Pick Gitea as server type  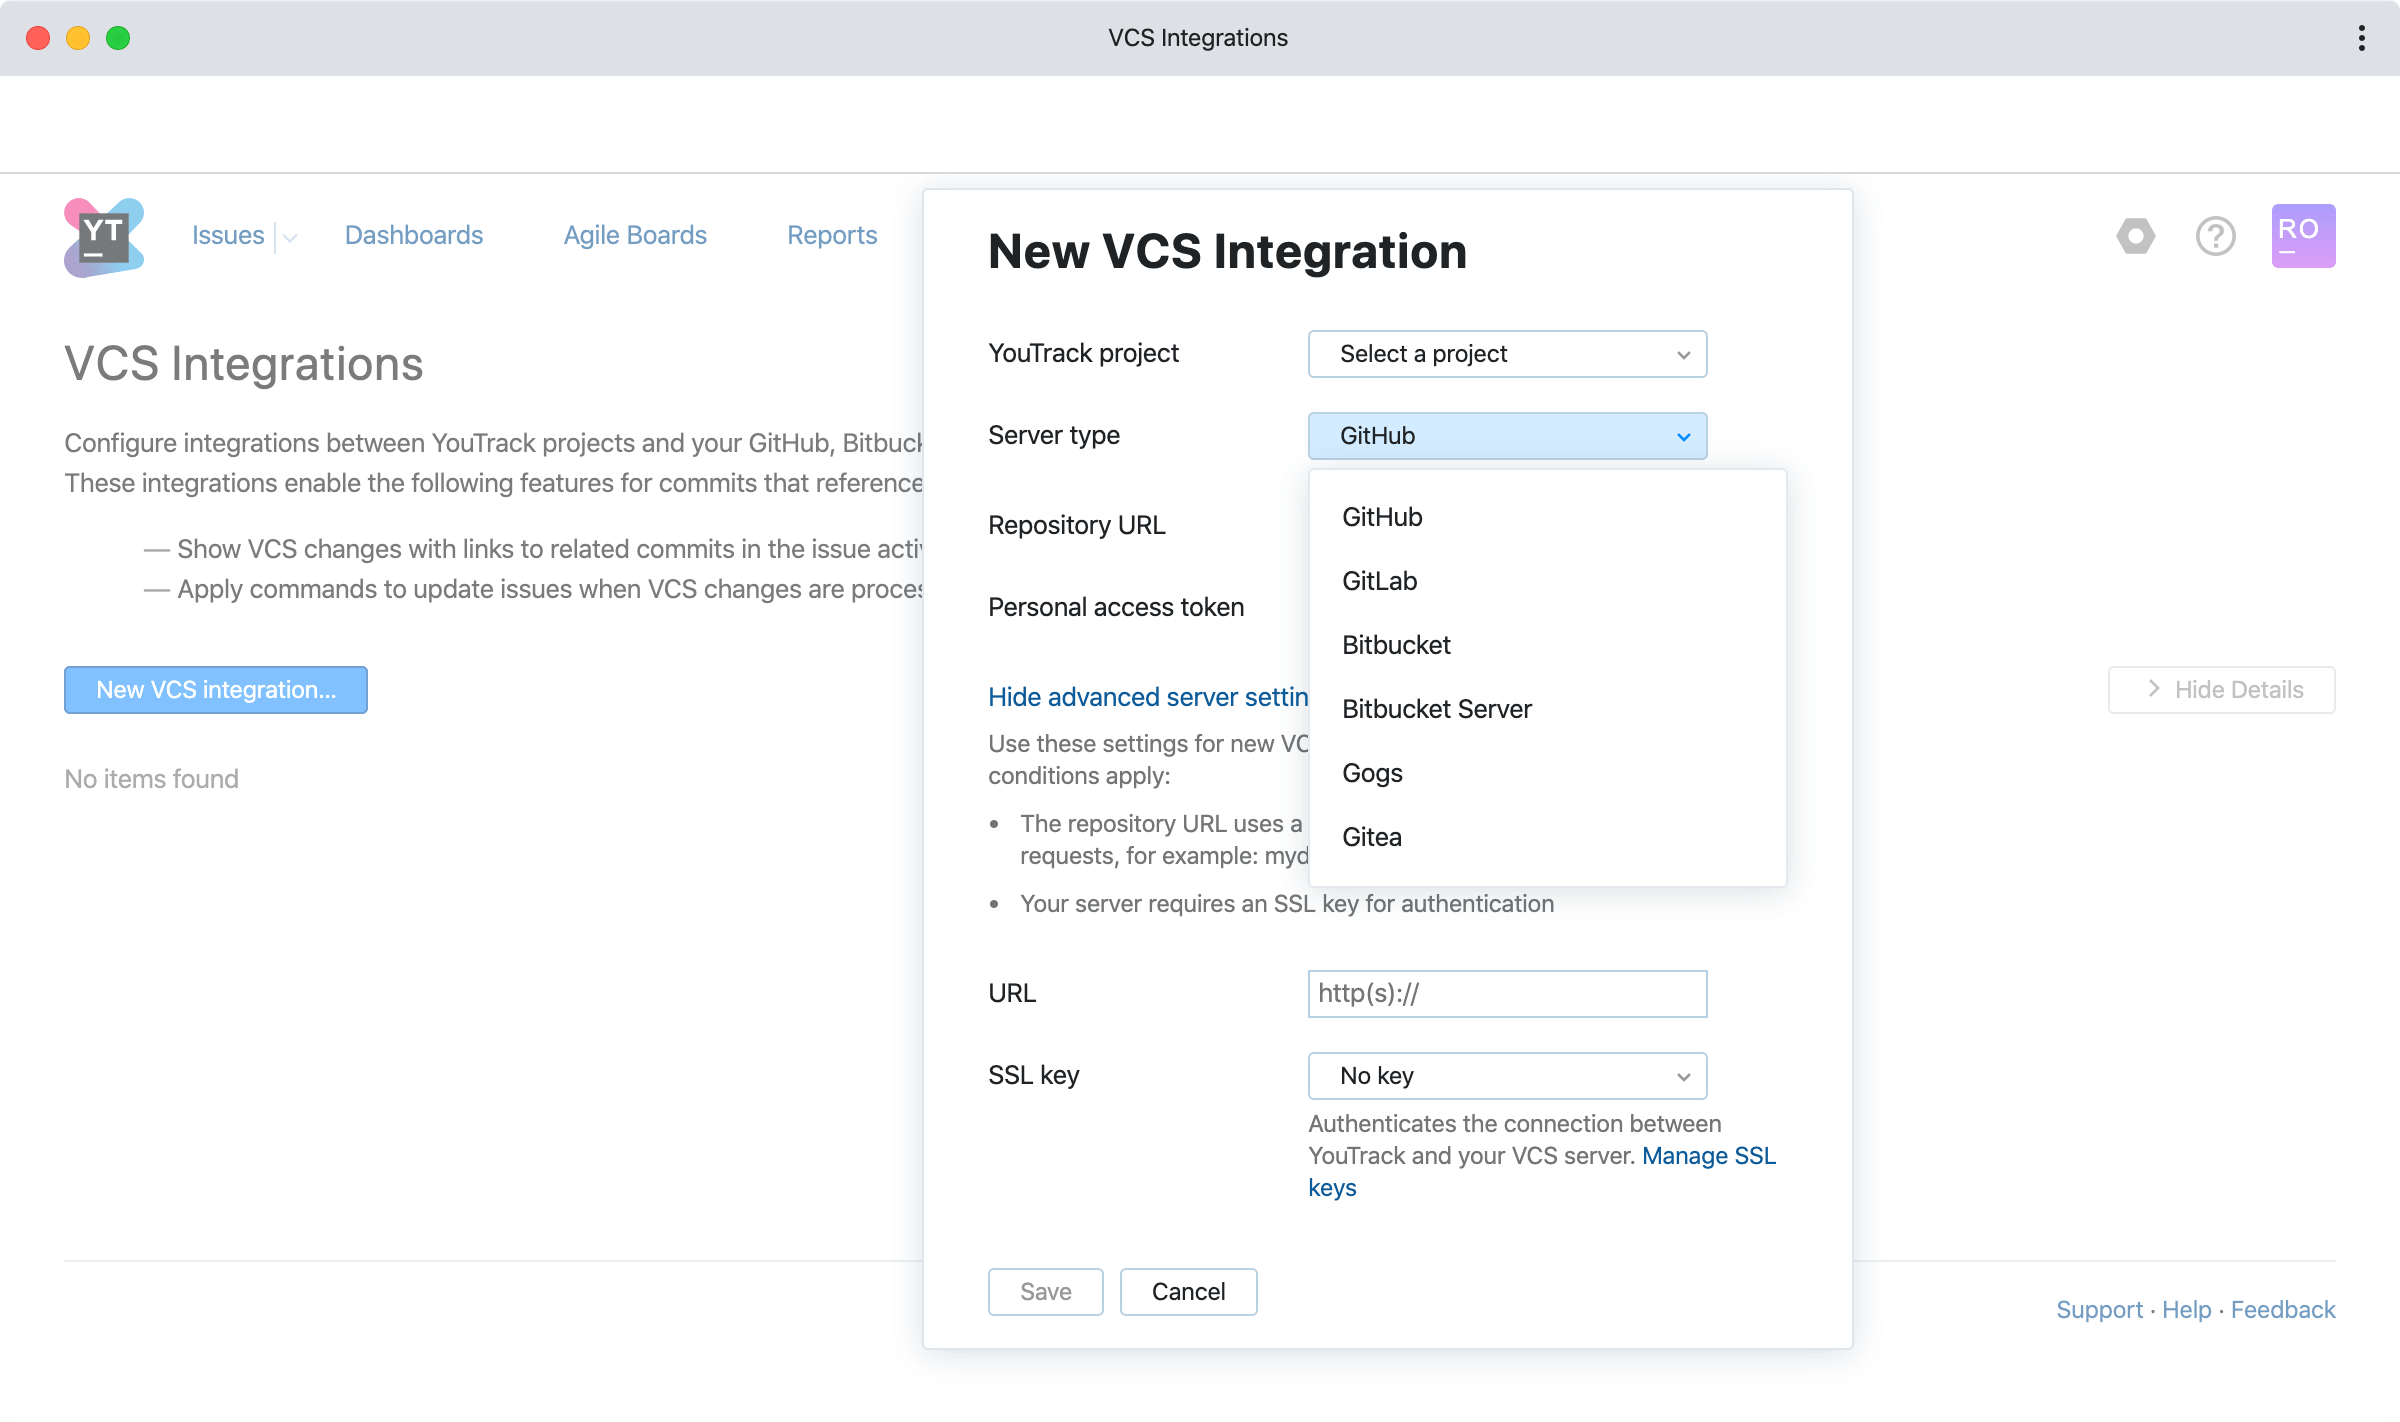click(1547, 837)
